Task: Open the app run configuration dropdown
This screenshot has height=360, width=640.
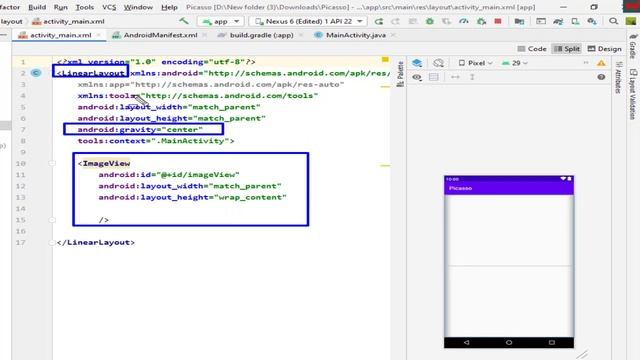Action: point(220,21)
